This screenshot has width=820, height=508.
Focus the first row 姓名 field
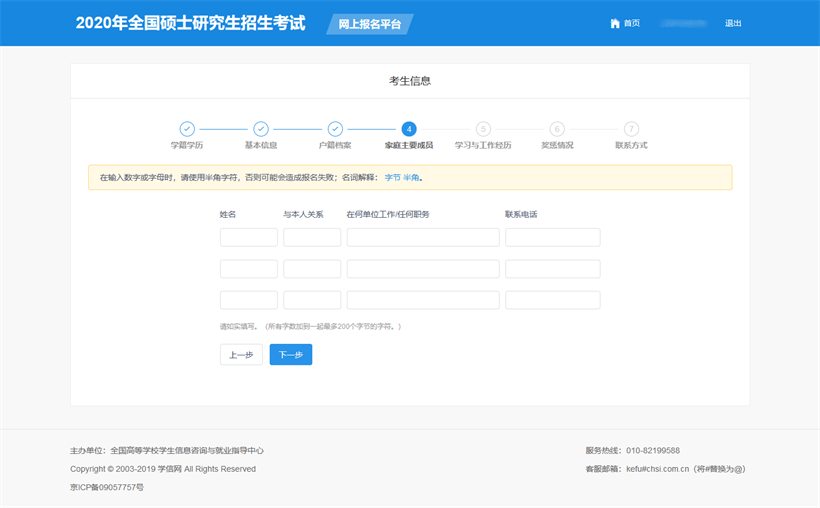click(249, 237)
